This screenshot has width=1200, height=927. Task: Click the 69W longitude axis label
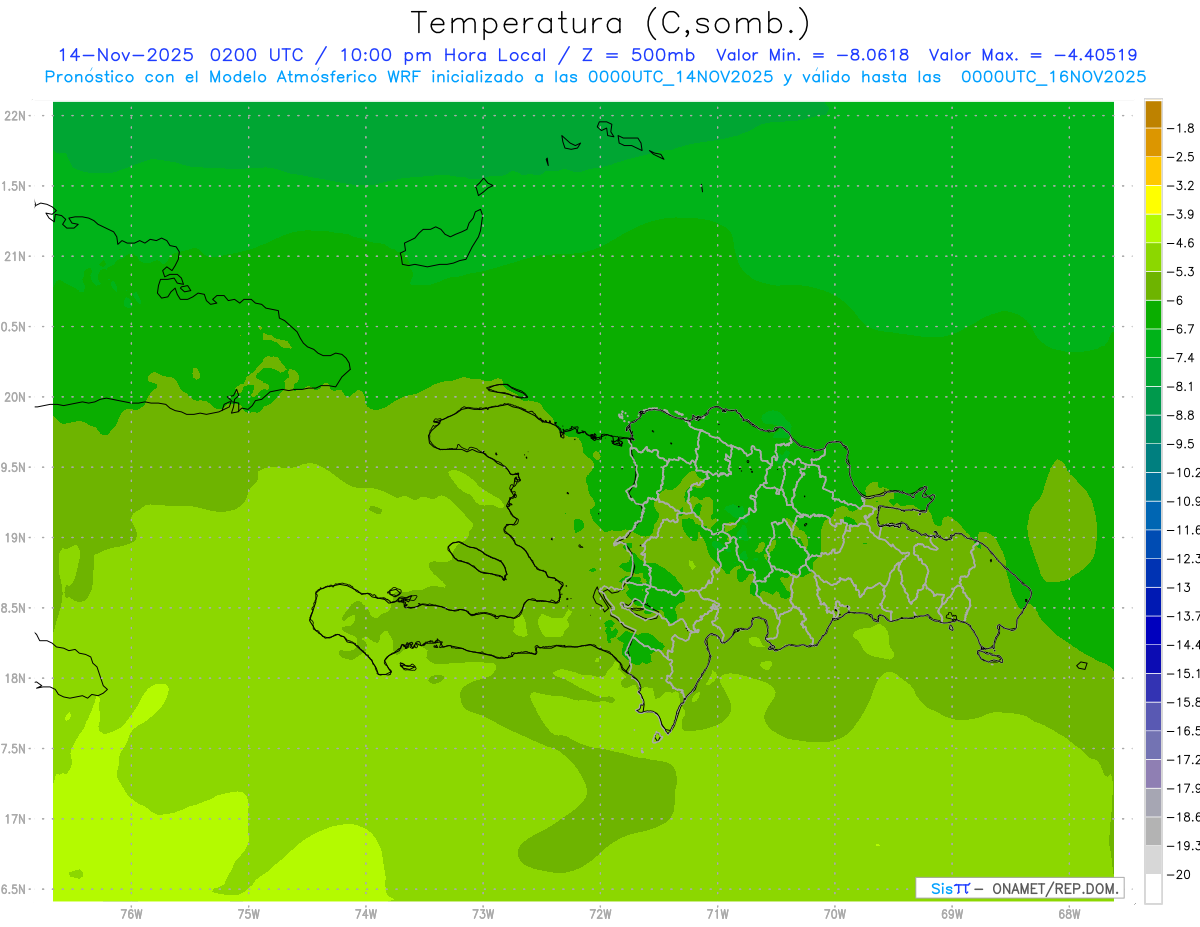[951, 913]
